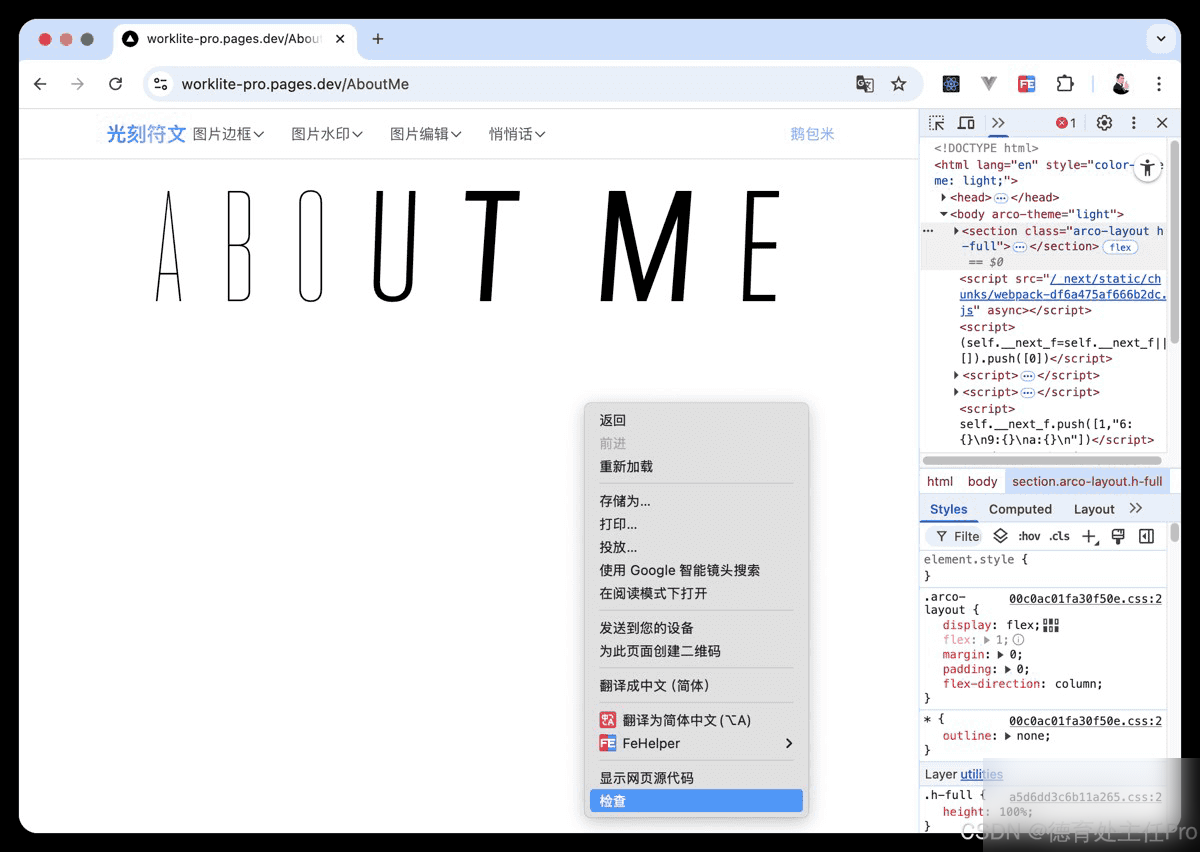Expand the 图片边框 navigation dropdown
Viewport: 1200px width, 852px height.
[228, 134]
